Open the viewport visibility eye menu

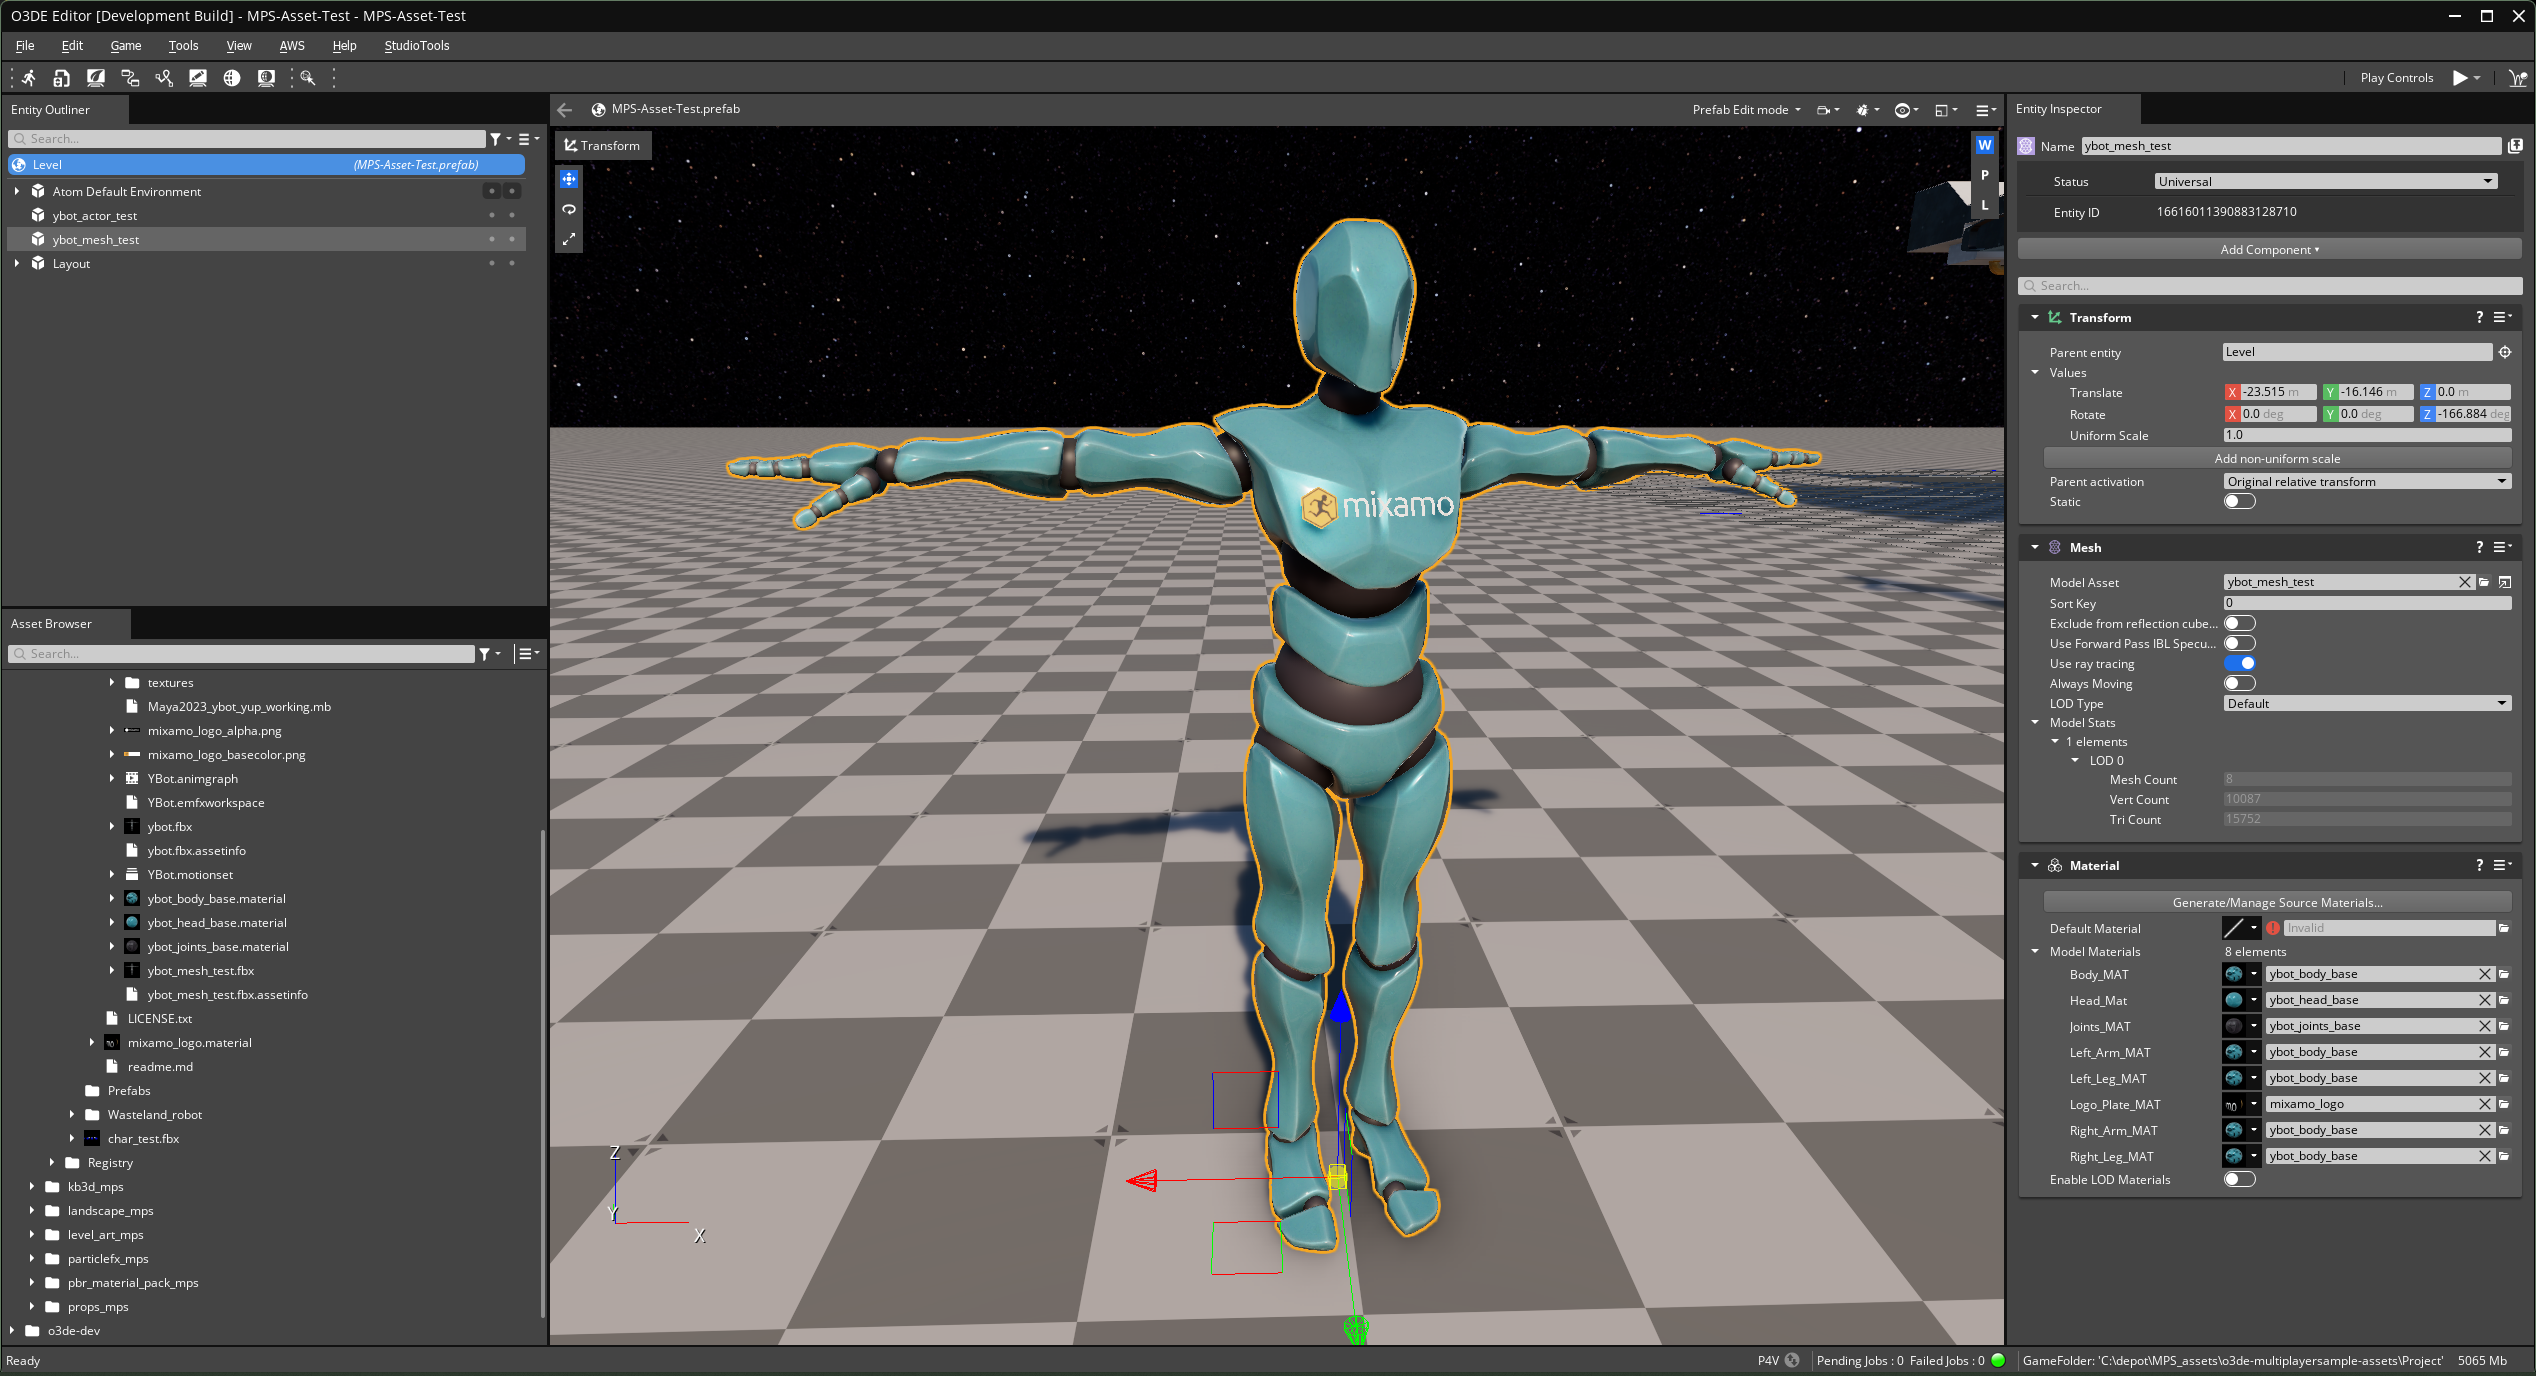[x=1907, y=110]
